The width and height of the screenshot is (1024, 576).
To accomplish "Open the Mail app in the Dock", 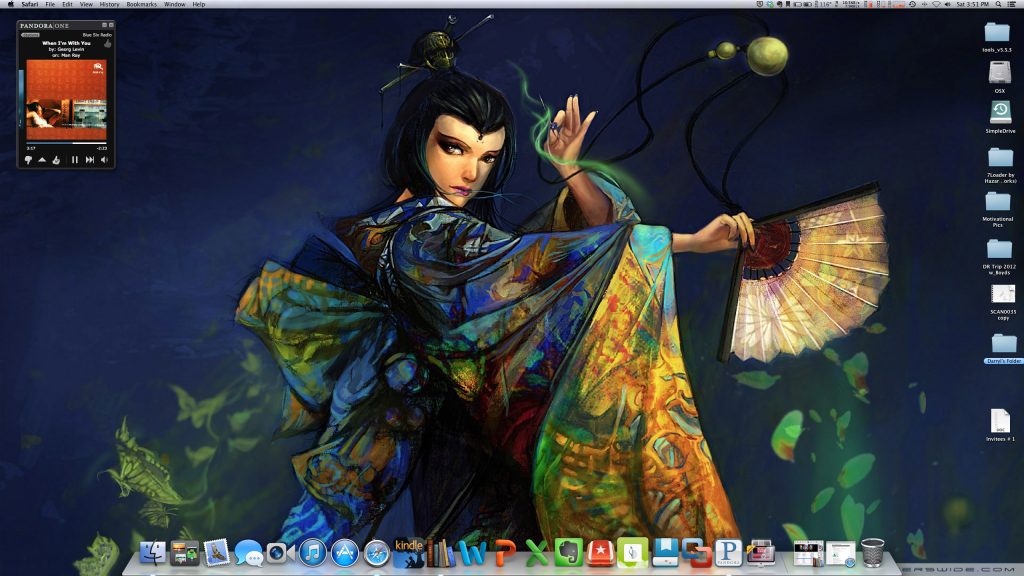I will click(217, 553).
